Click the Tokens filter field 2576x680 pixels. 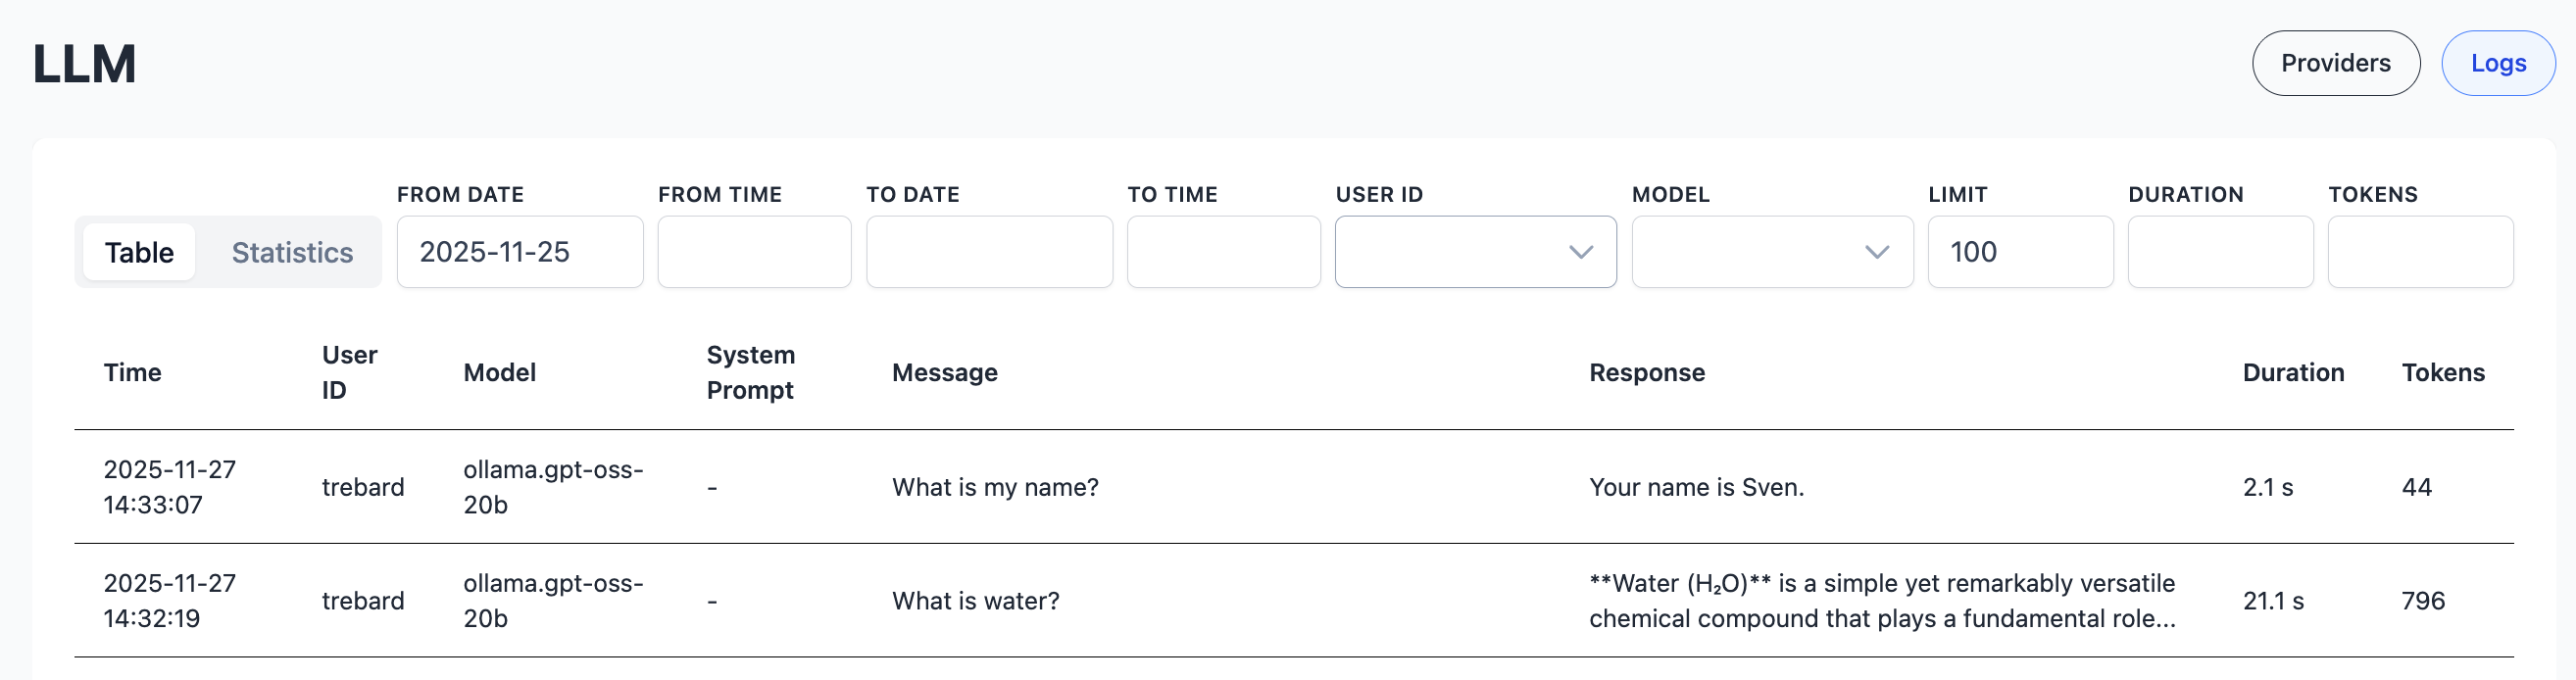click(2419, 252)
